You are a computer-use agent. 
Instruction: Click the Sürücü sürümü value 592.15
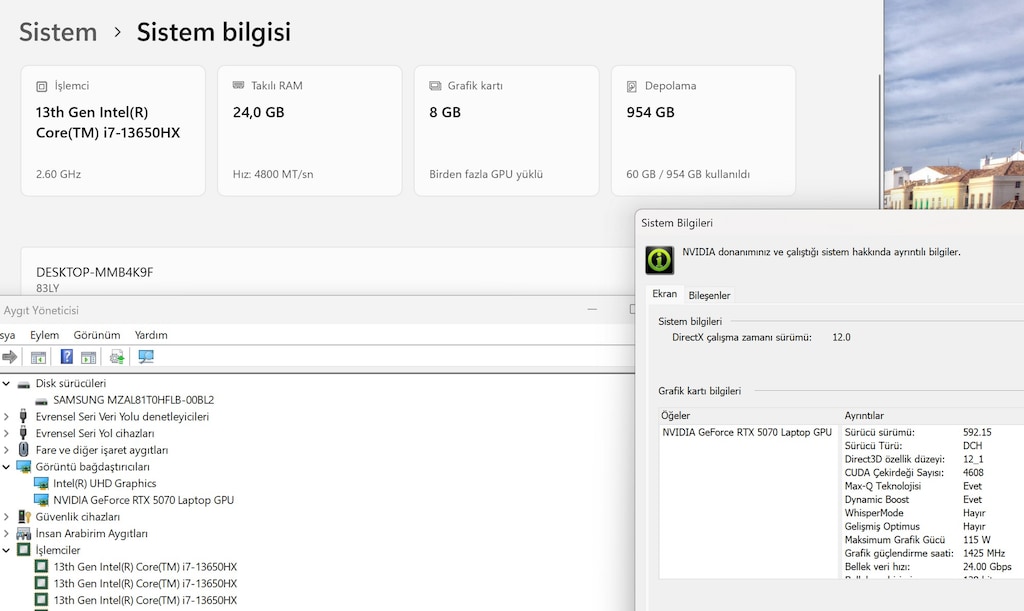click(977, 432)
